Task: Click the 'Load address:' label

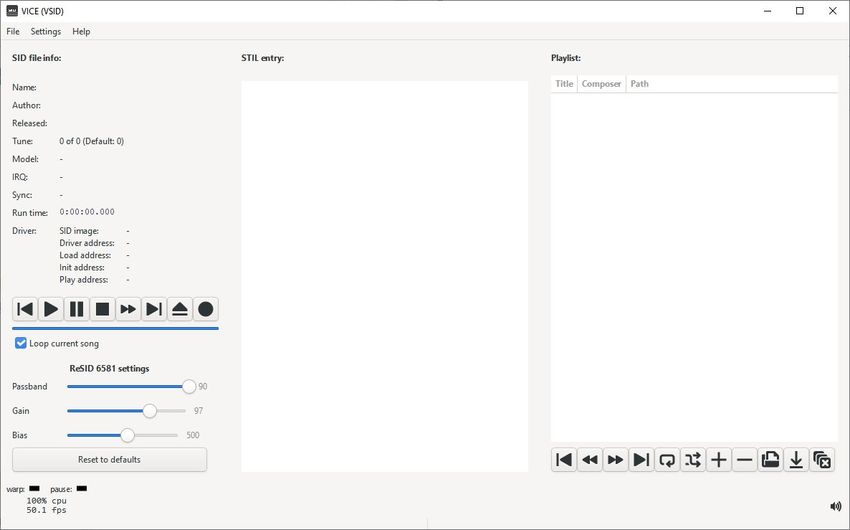Action: tap(85, 255)
